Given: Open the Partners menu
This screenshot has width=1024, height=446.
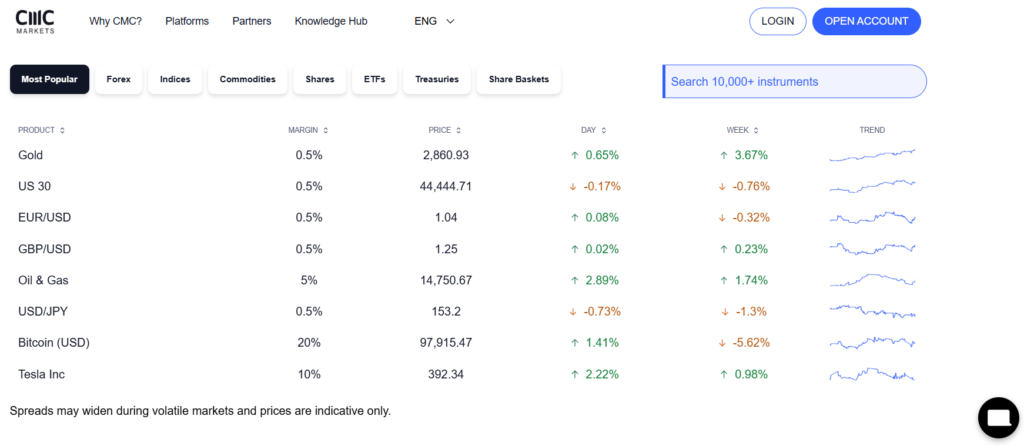Looking at the screenshot, I should coord(251,21).
